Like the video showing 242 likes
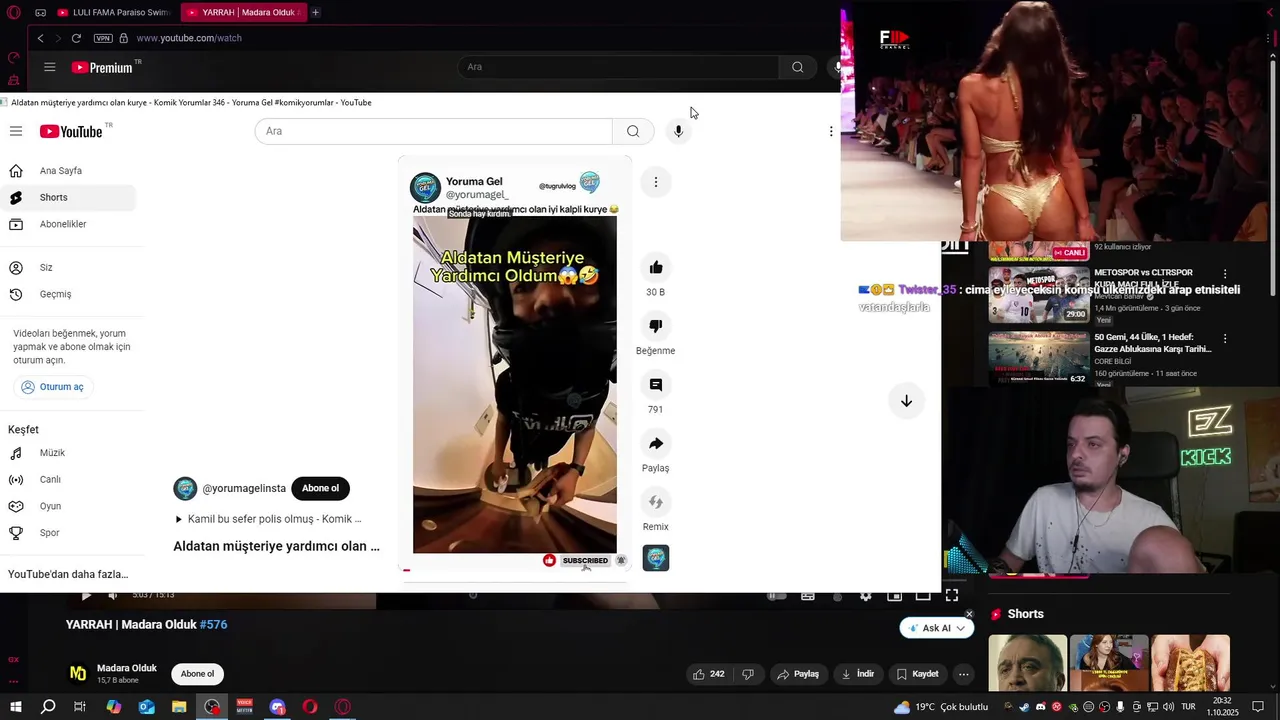 [708, 674]
